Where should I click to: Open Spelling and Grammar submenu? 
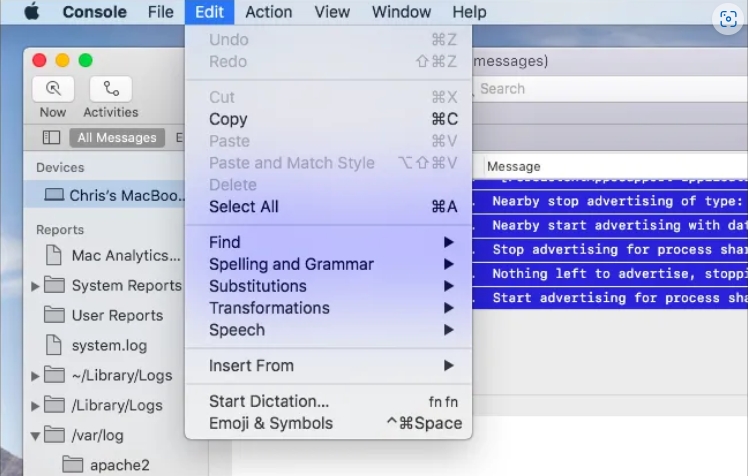[x=328, y=264]
